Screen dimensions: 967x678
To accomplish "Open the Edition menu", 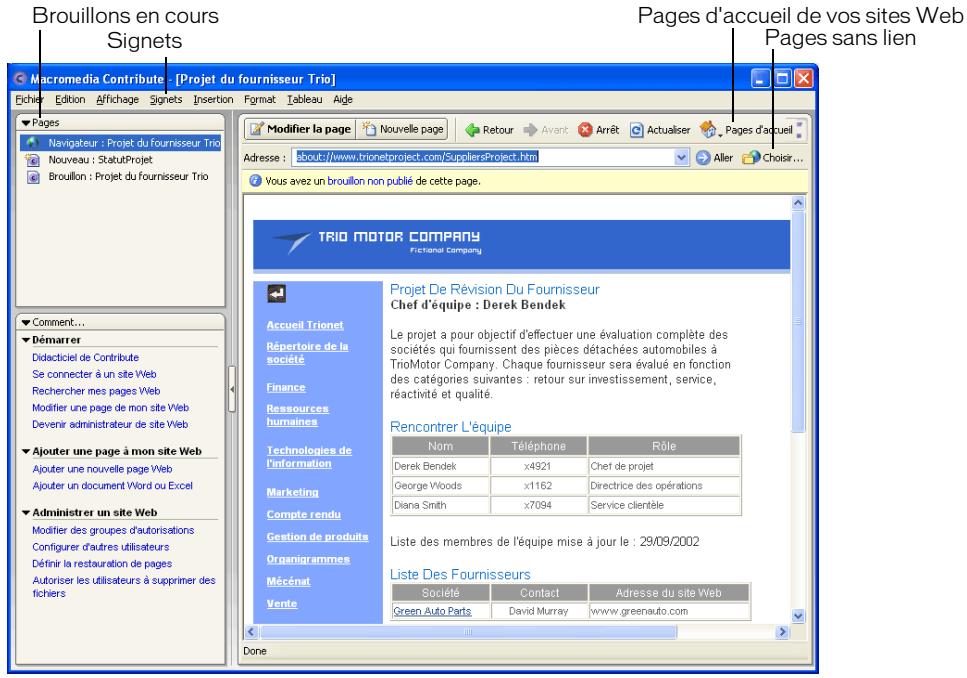I will [70, 99].
